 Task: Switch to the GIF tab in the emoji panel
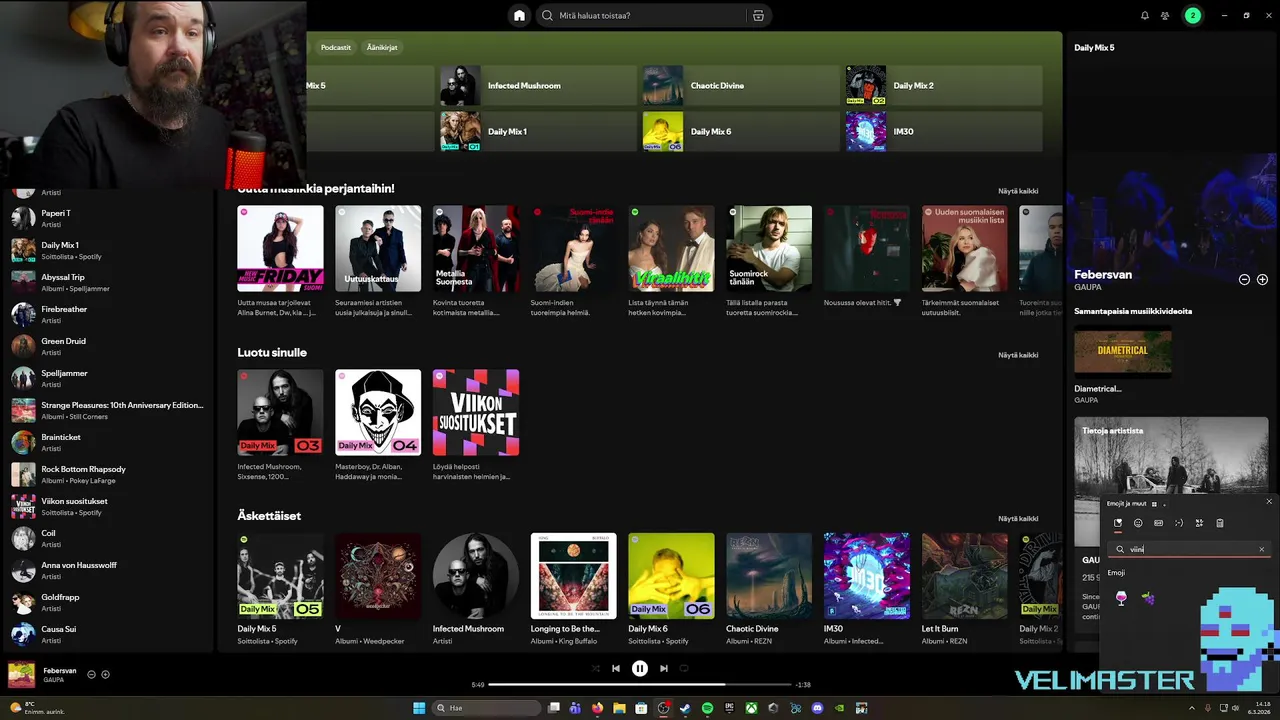(x=1159, y=523)
